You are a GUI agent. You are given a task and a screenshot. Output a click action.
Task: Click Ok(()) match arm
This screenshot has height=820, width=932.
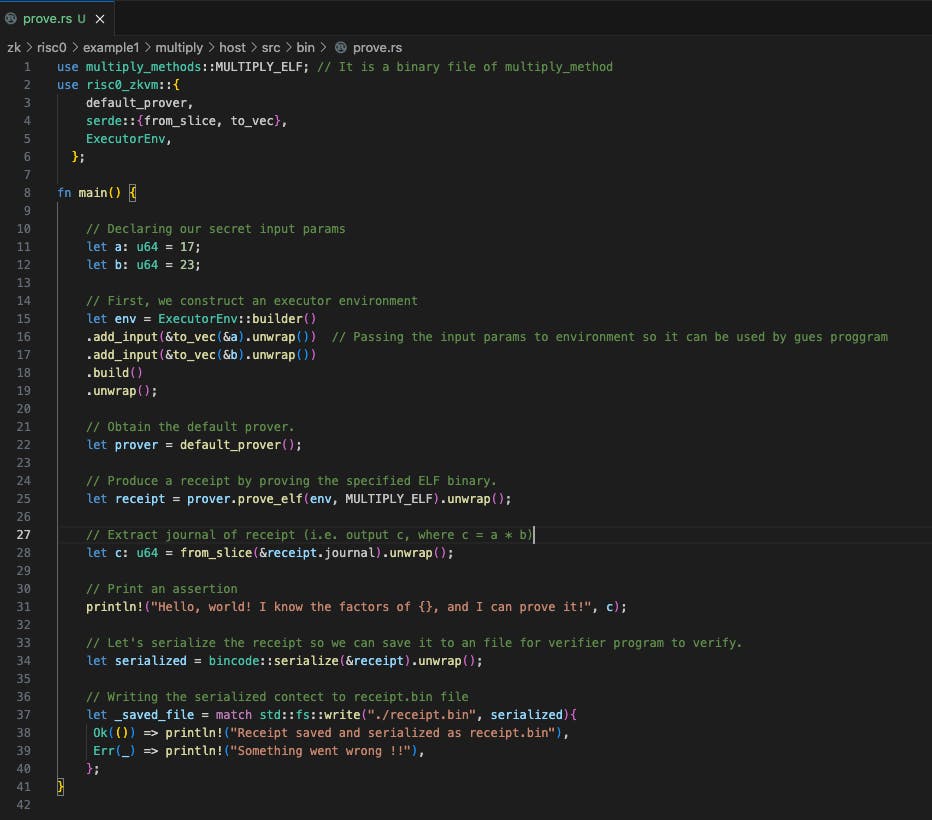click(x=114, y=733)
